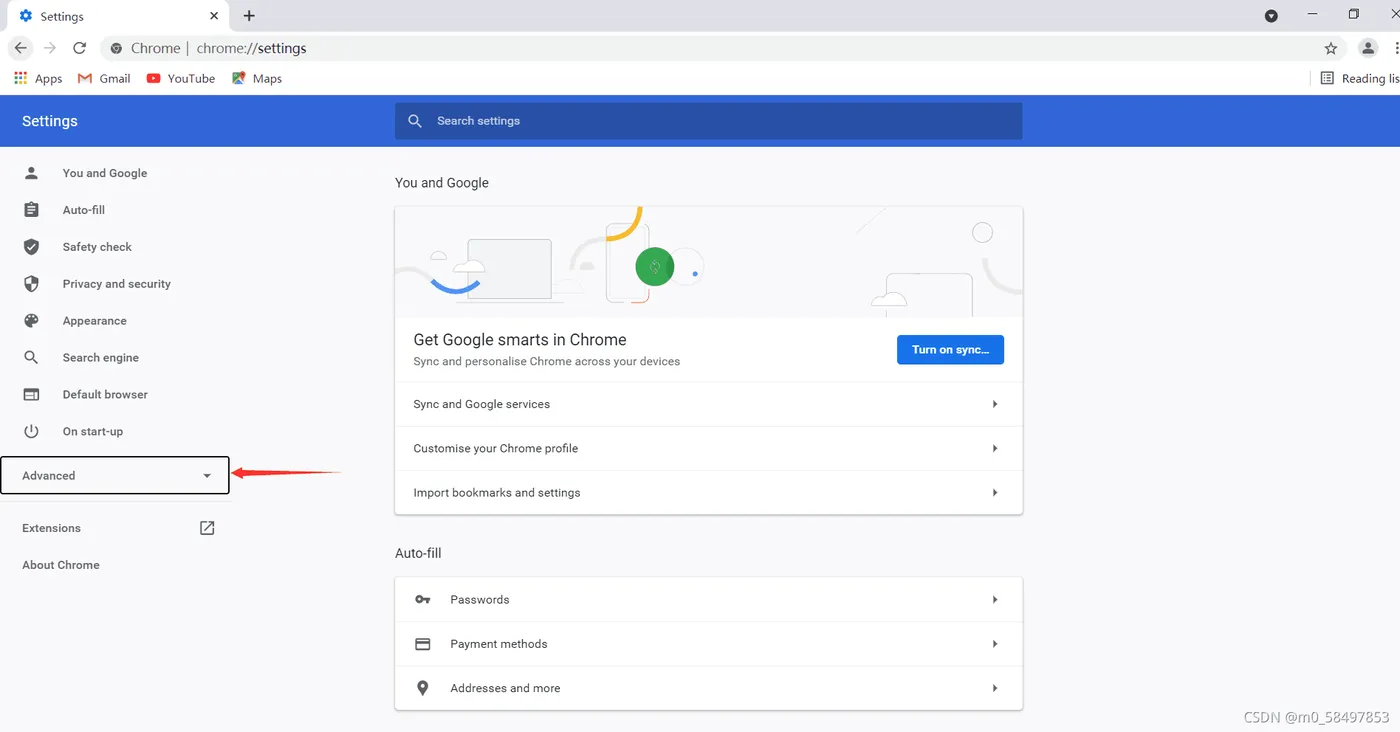Click the Payment methods card icon
The image size is (1400, 732).
423,644
